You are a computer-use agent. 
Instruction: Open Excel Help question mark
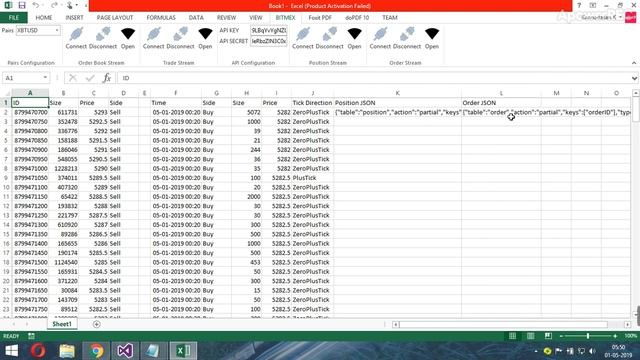(579, 5)
